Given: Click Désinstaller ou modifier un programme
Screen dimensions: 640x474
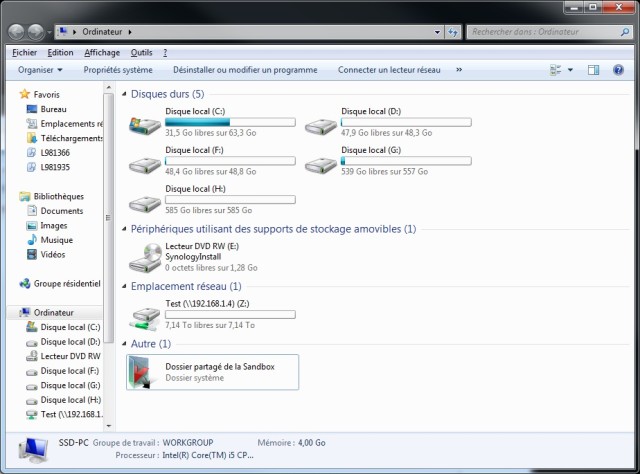Looking at the screenshot, I should pos(245,70).
